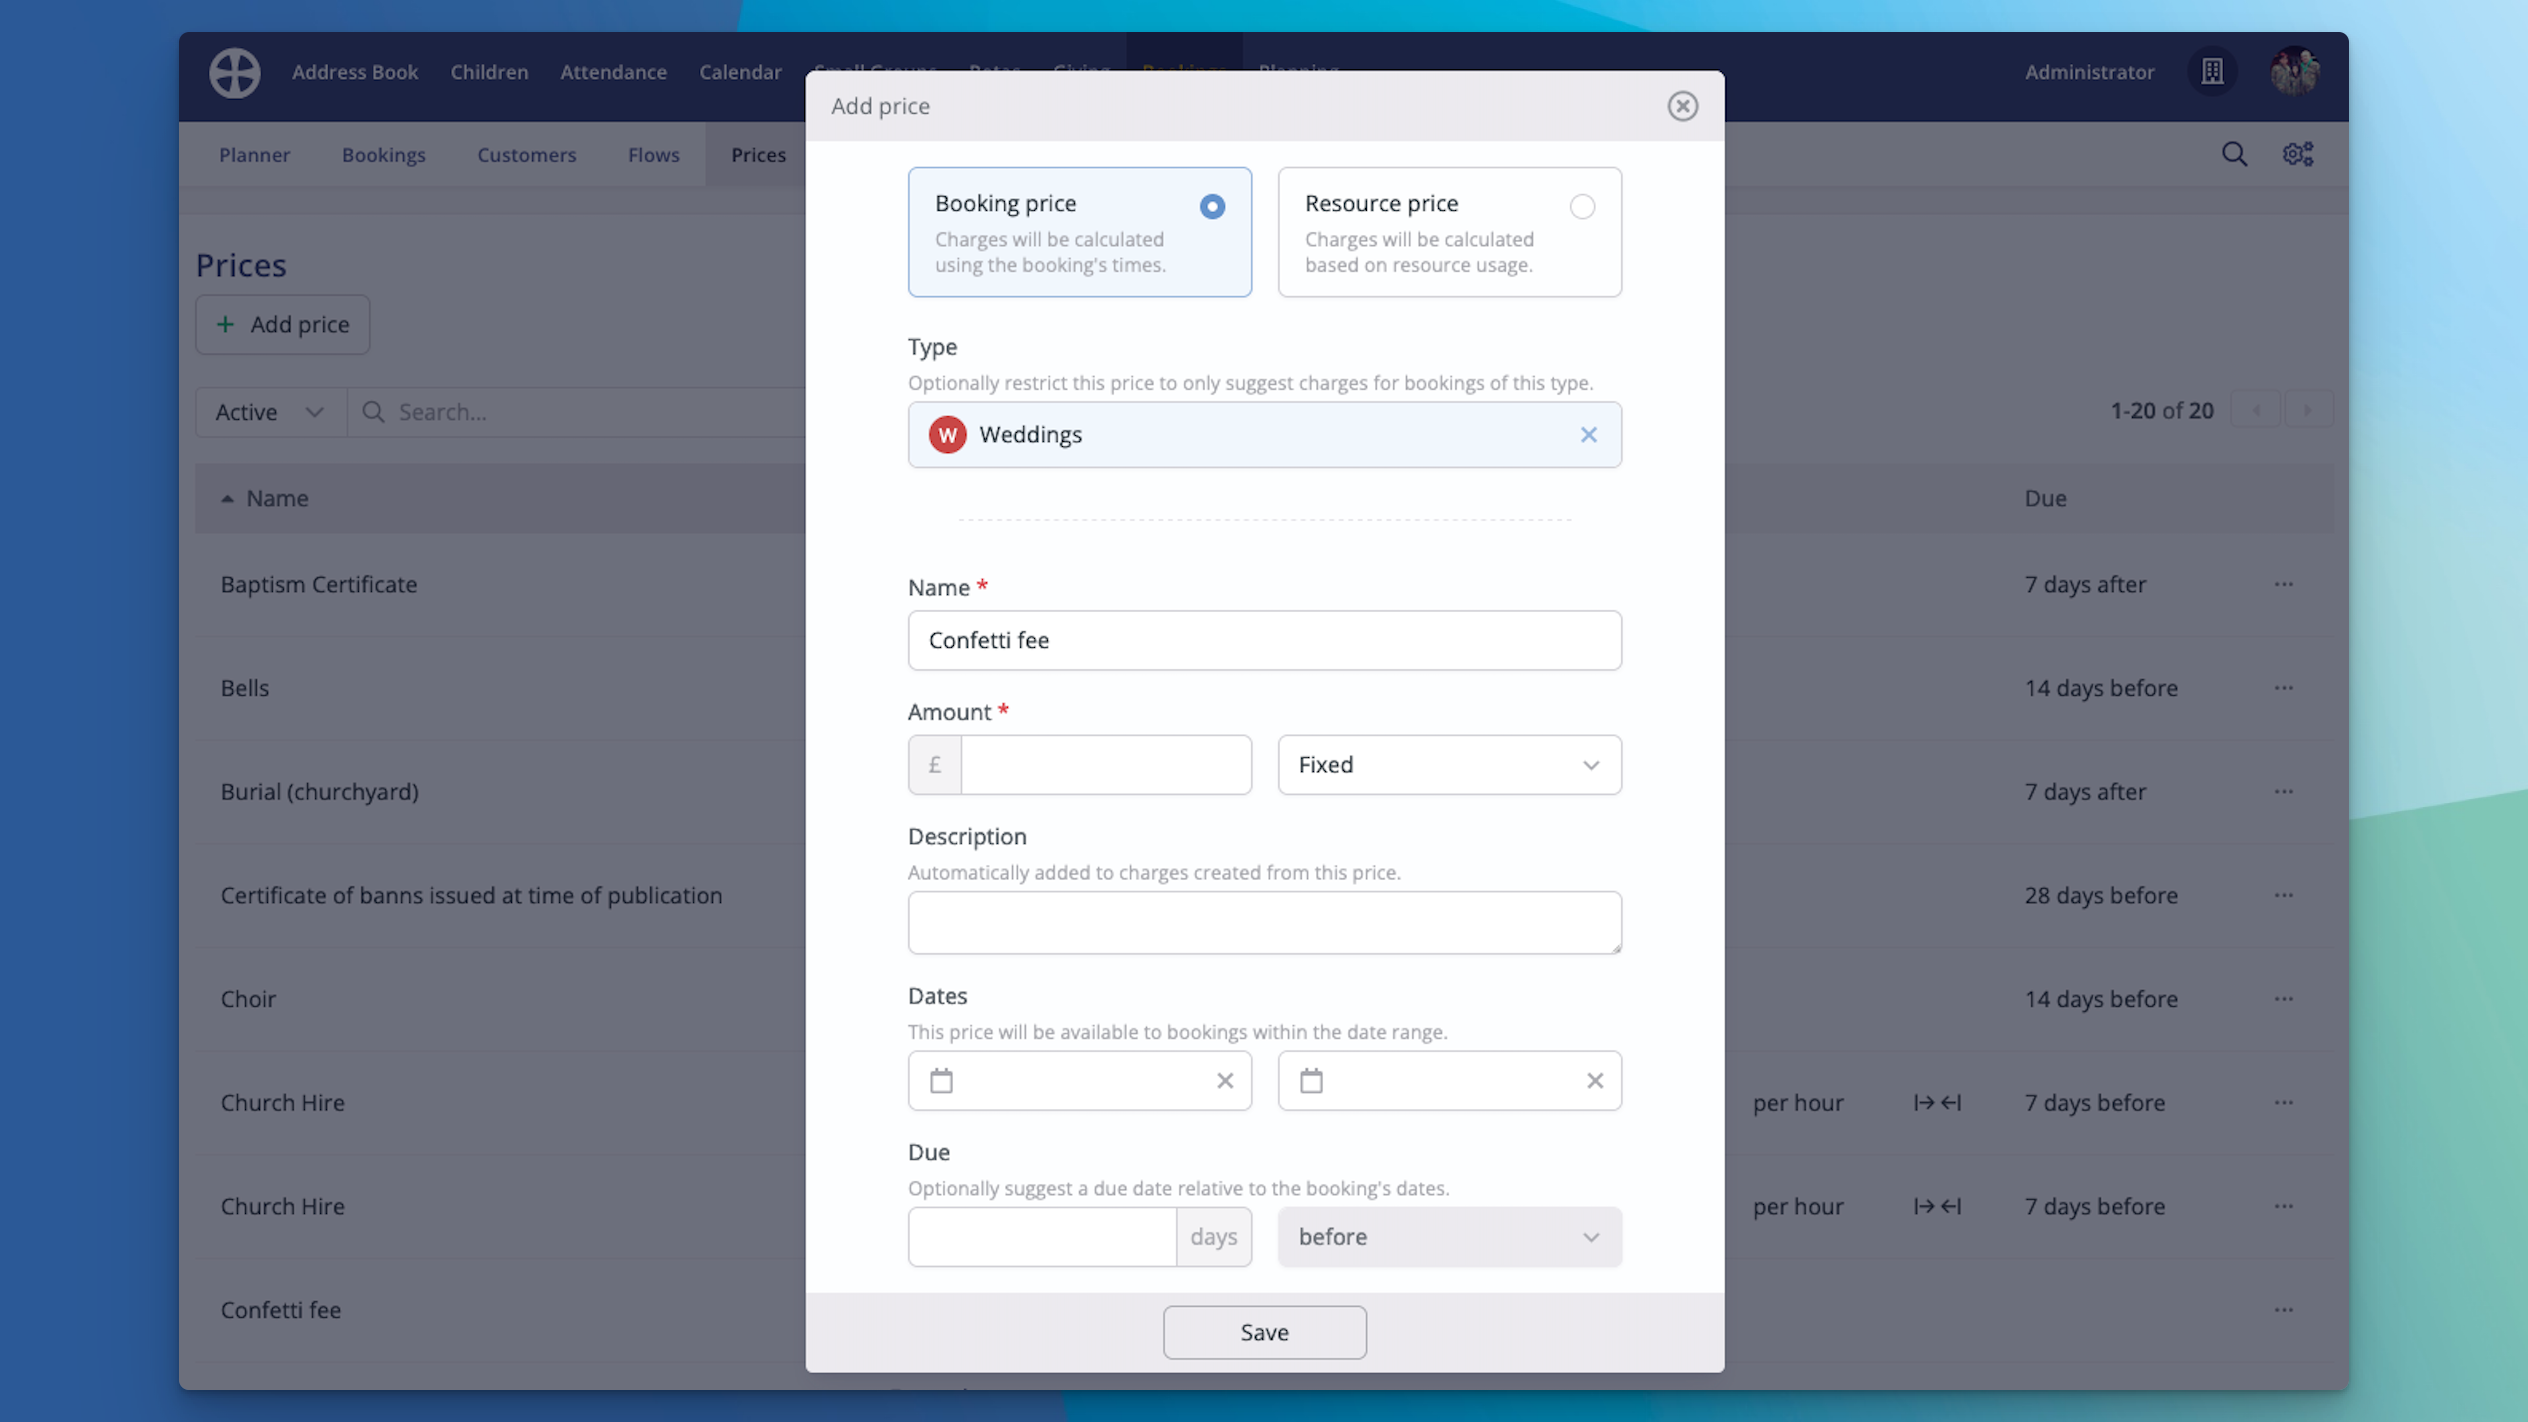Clear the start date field
2528x1422 pixels.
point(1224,1080)
